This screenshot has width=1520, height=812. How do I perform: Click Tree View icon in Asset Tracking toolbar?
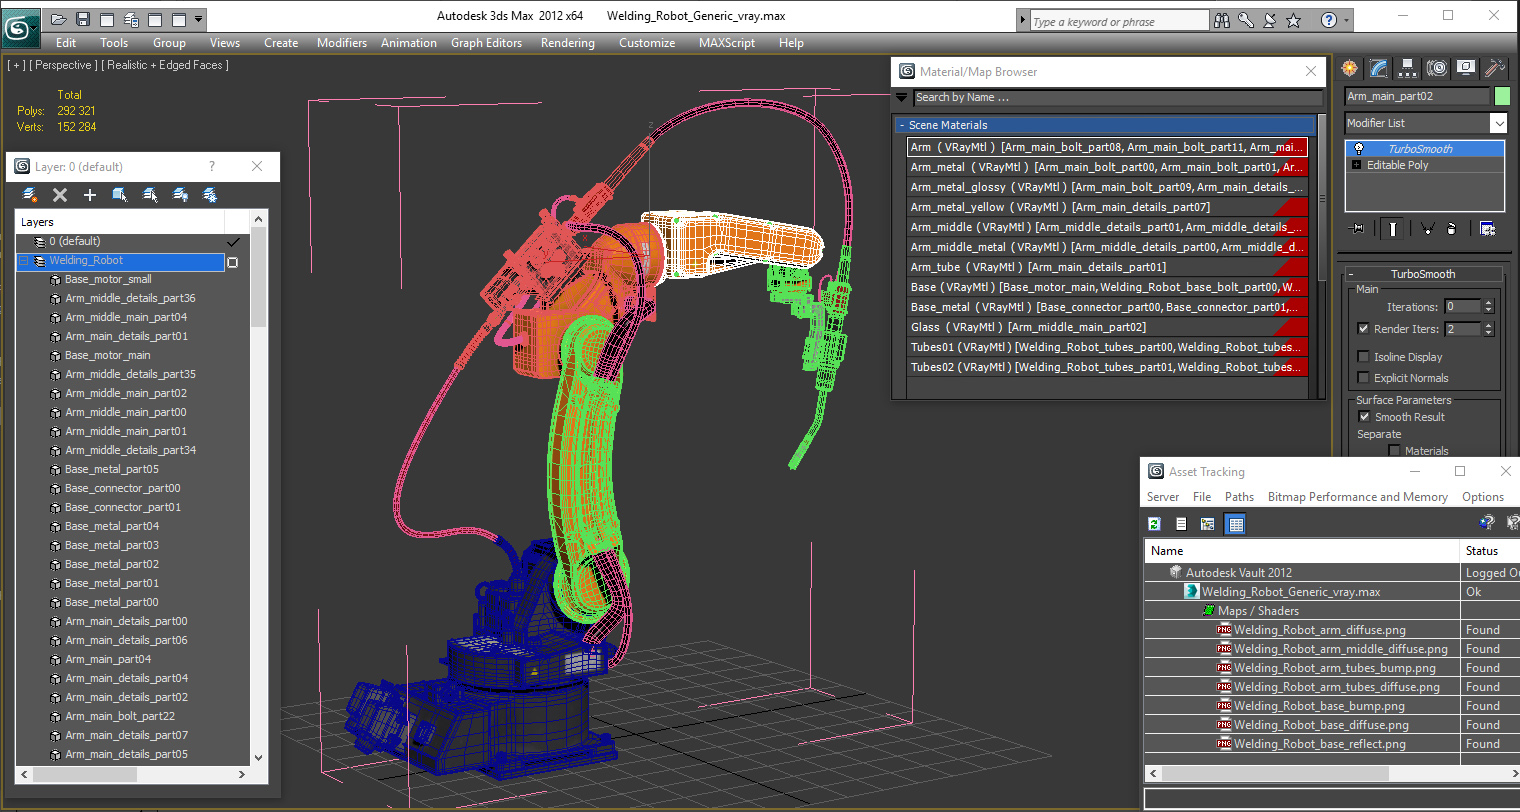pyautogui.click(x=1208, y=524)
